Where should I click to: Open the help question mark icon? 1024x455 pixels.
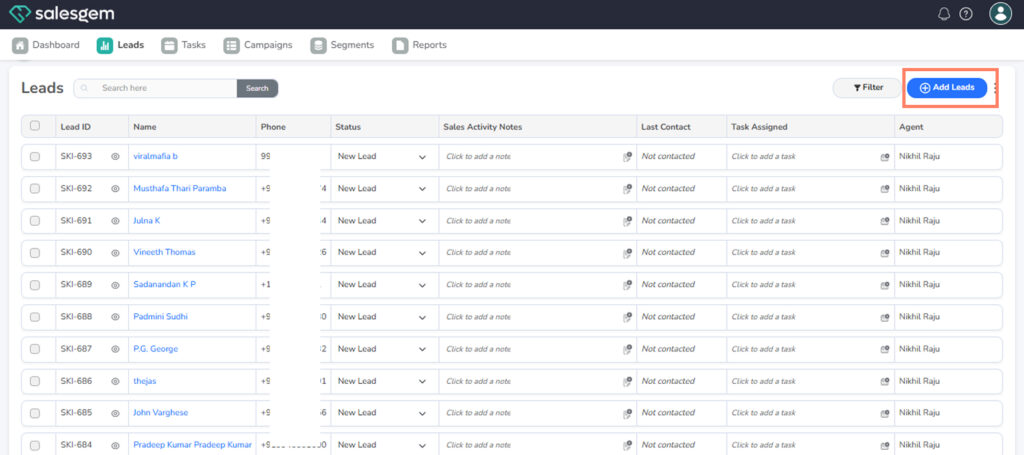(966, 14)
